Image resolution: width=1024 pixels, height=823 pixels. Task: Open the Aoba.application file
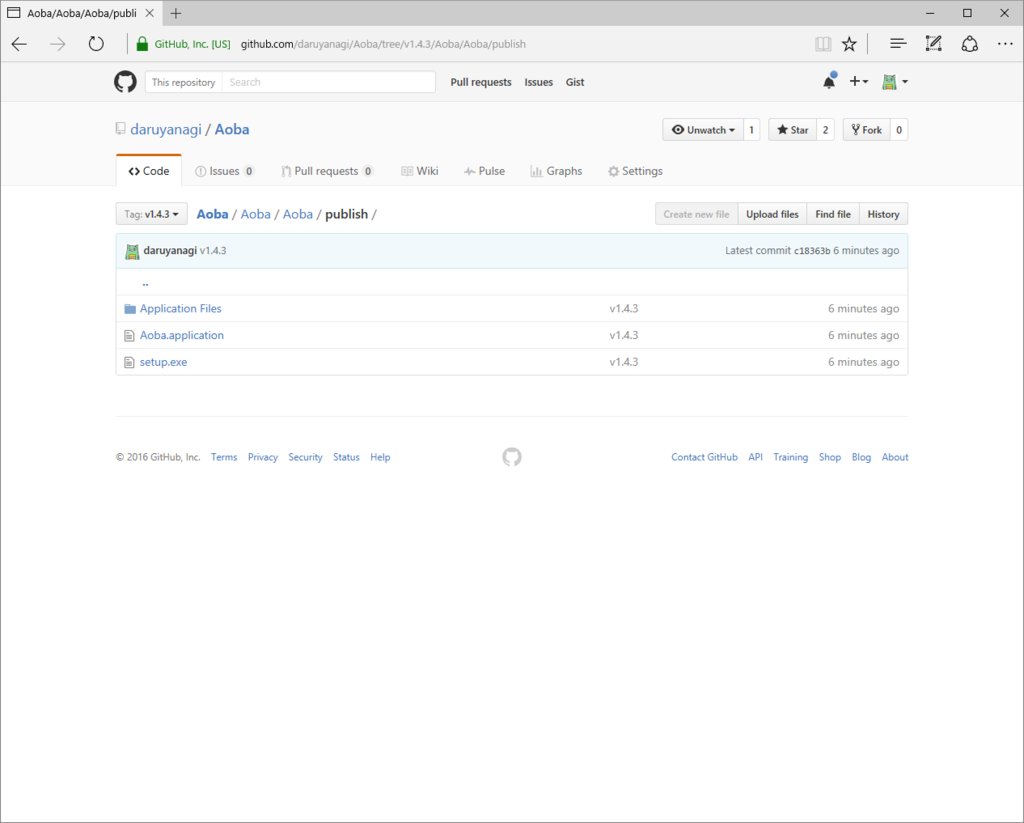point(182,336)
